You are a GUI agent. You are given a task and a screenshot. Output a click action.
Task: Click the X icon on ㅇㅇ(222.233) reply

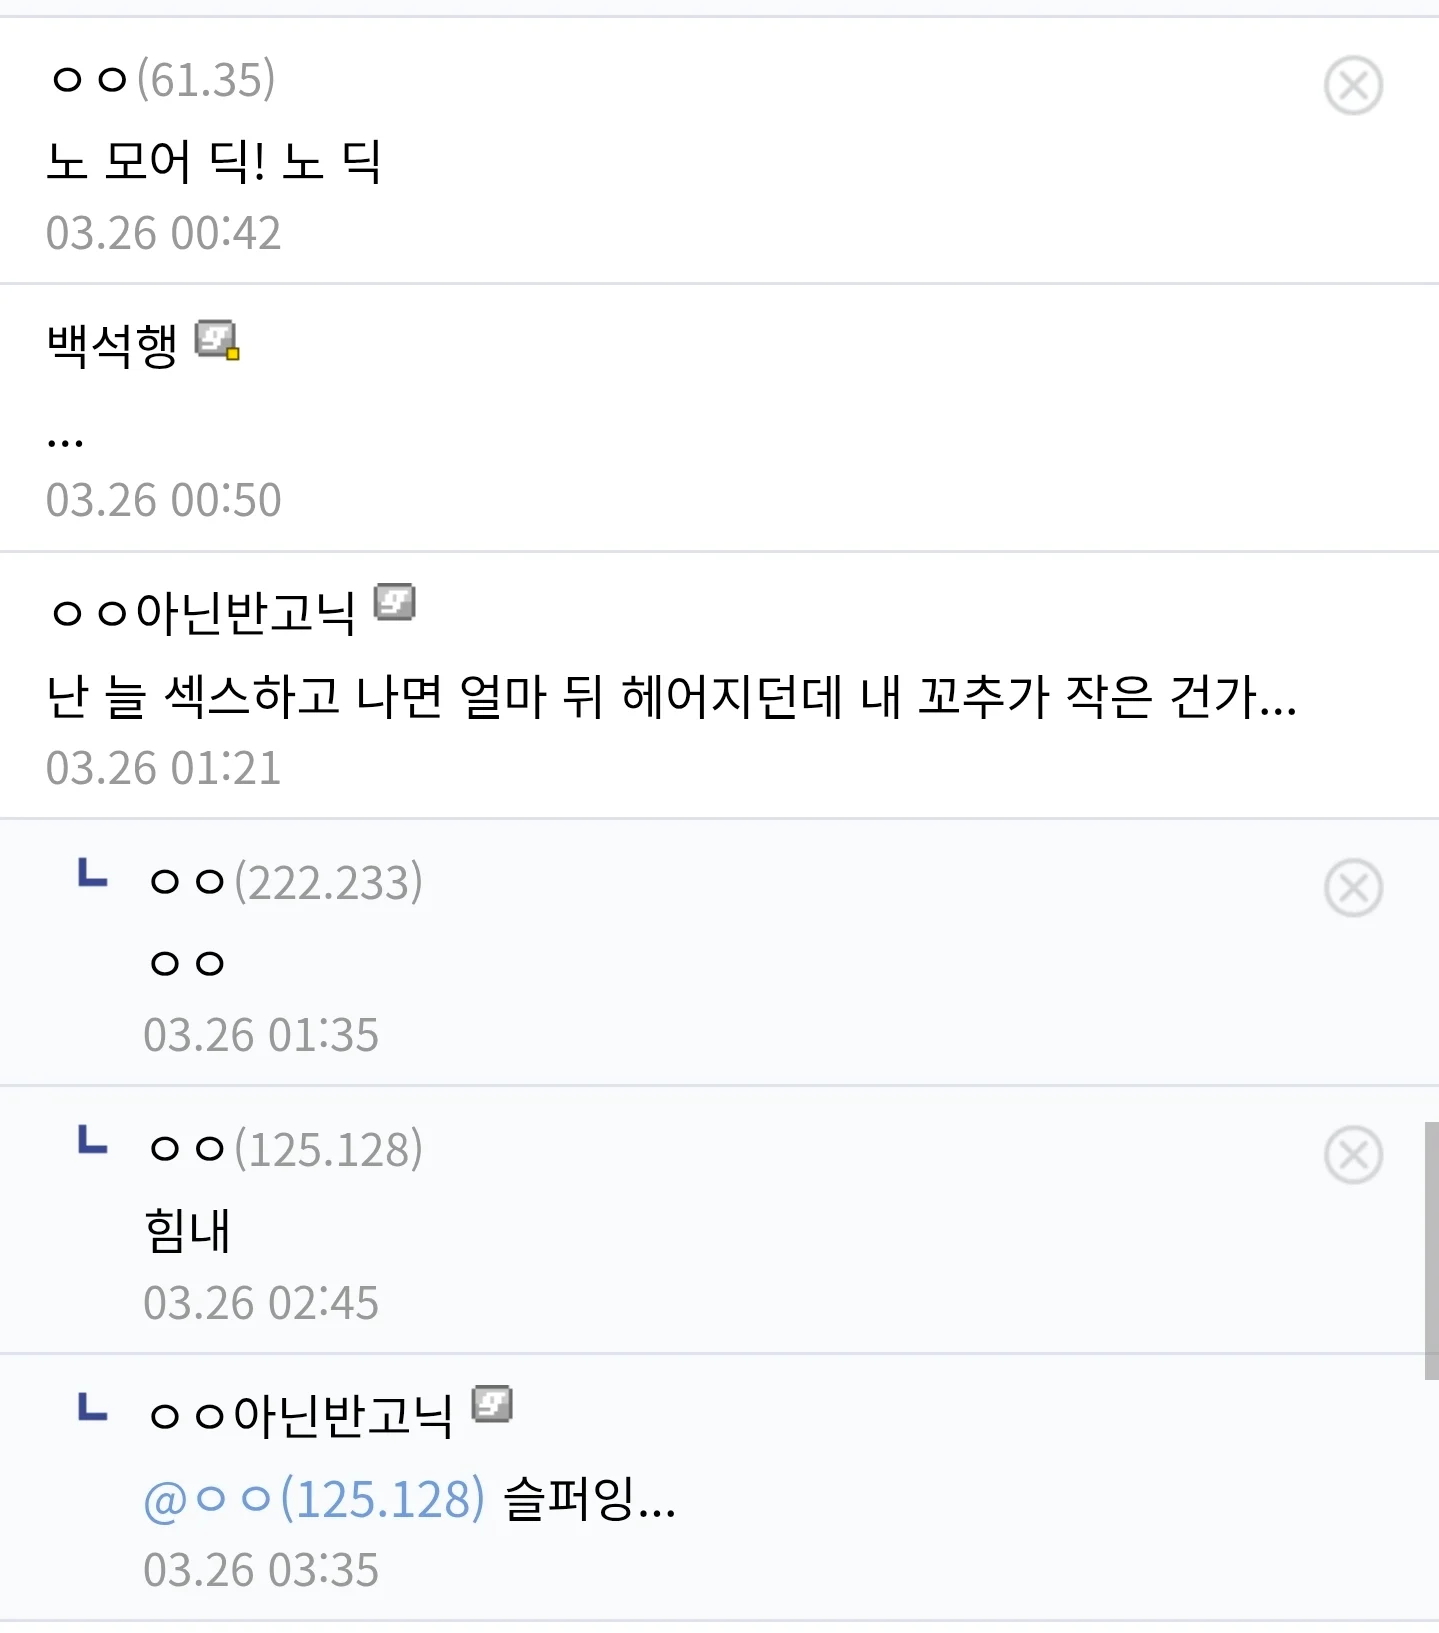pos(1353,888)
